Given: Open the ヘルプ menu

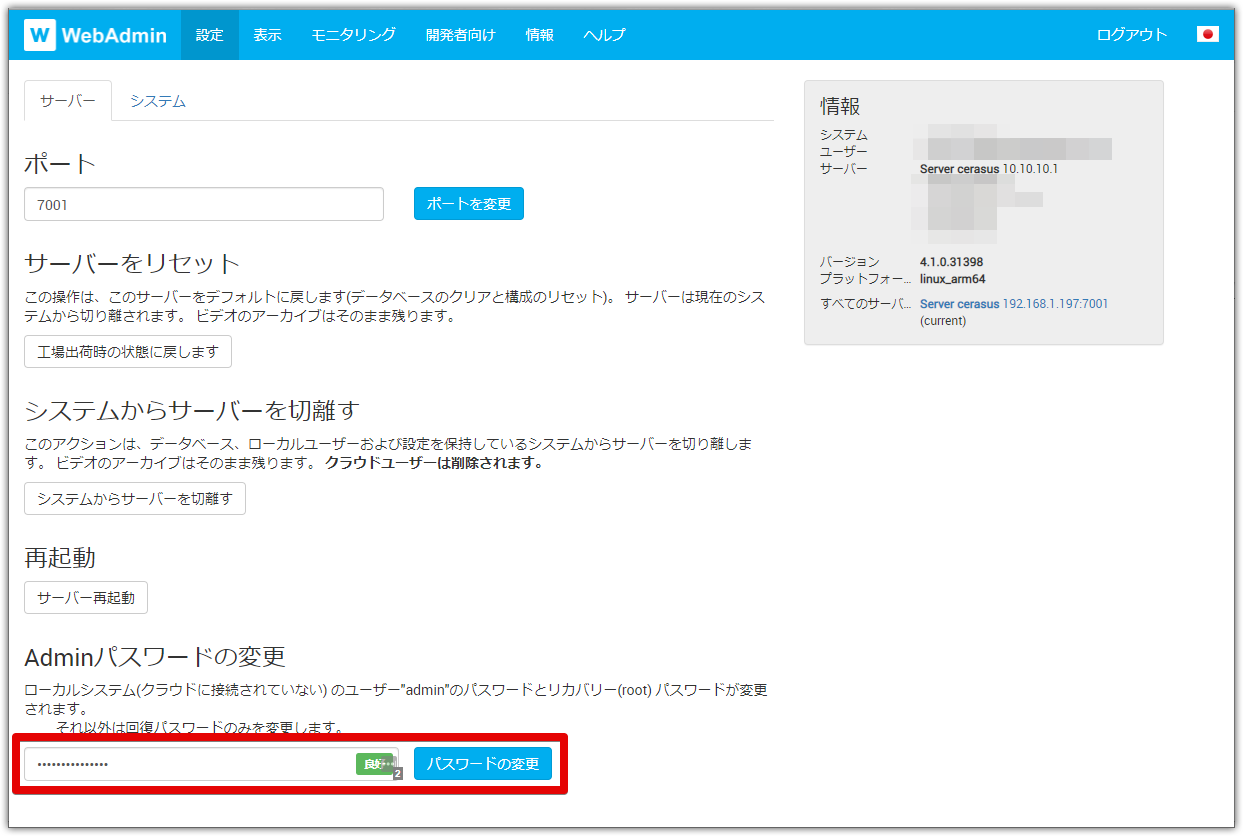Looking at the screenshot, I should click(604, 35).
